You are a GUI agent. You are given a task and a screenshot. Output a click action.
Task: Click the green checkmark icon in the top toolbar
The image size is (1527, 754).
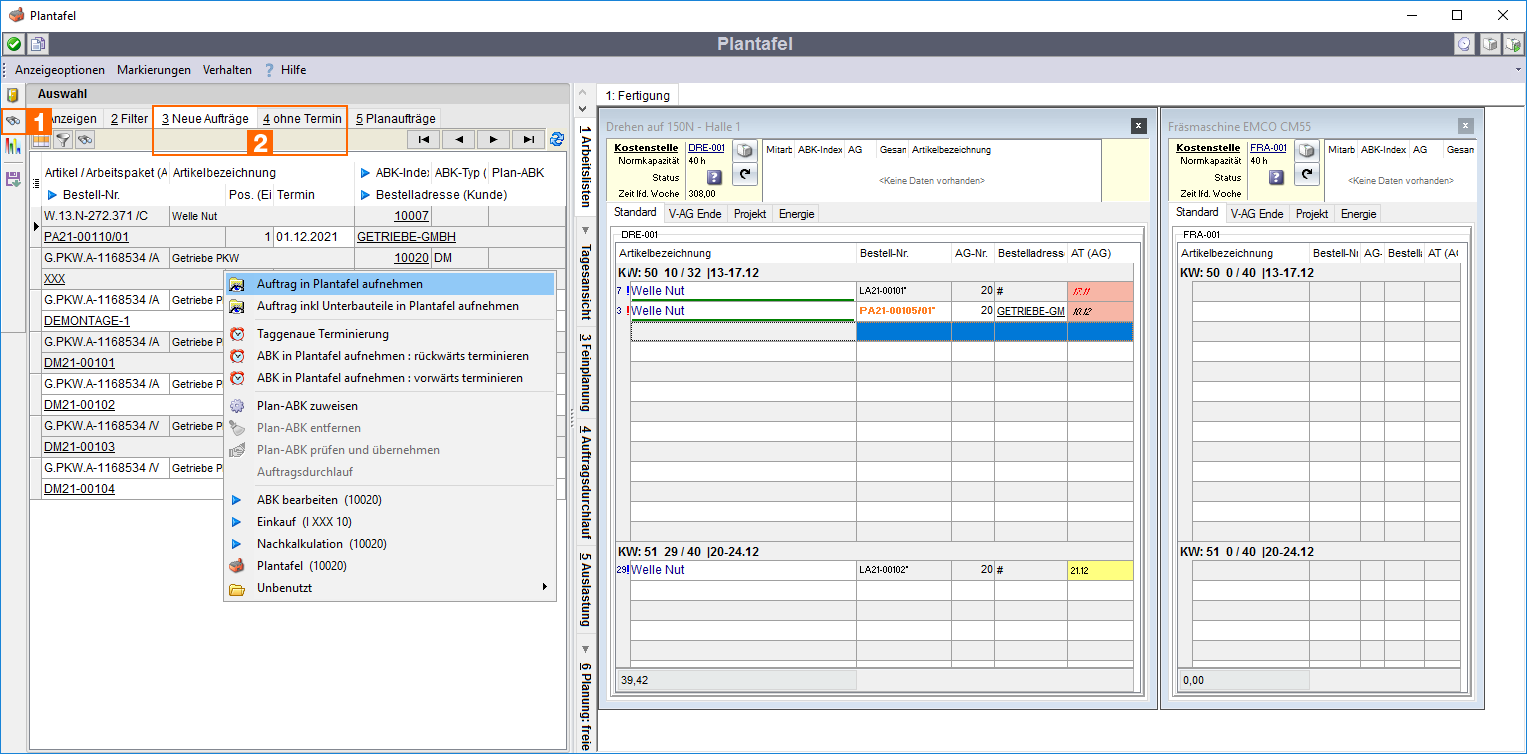point(14,44)
